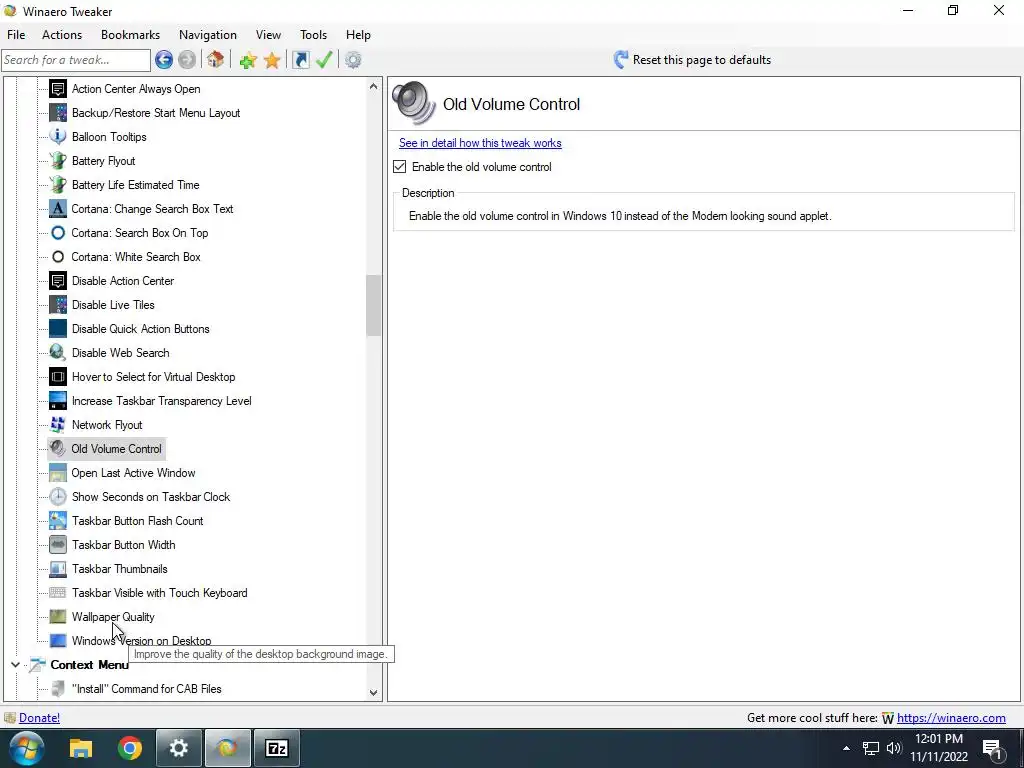The height and width of the screenshot is (768, 1024).
Task: Click the Disable Quick Action Buttons icon
Action: point(57,328)
